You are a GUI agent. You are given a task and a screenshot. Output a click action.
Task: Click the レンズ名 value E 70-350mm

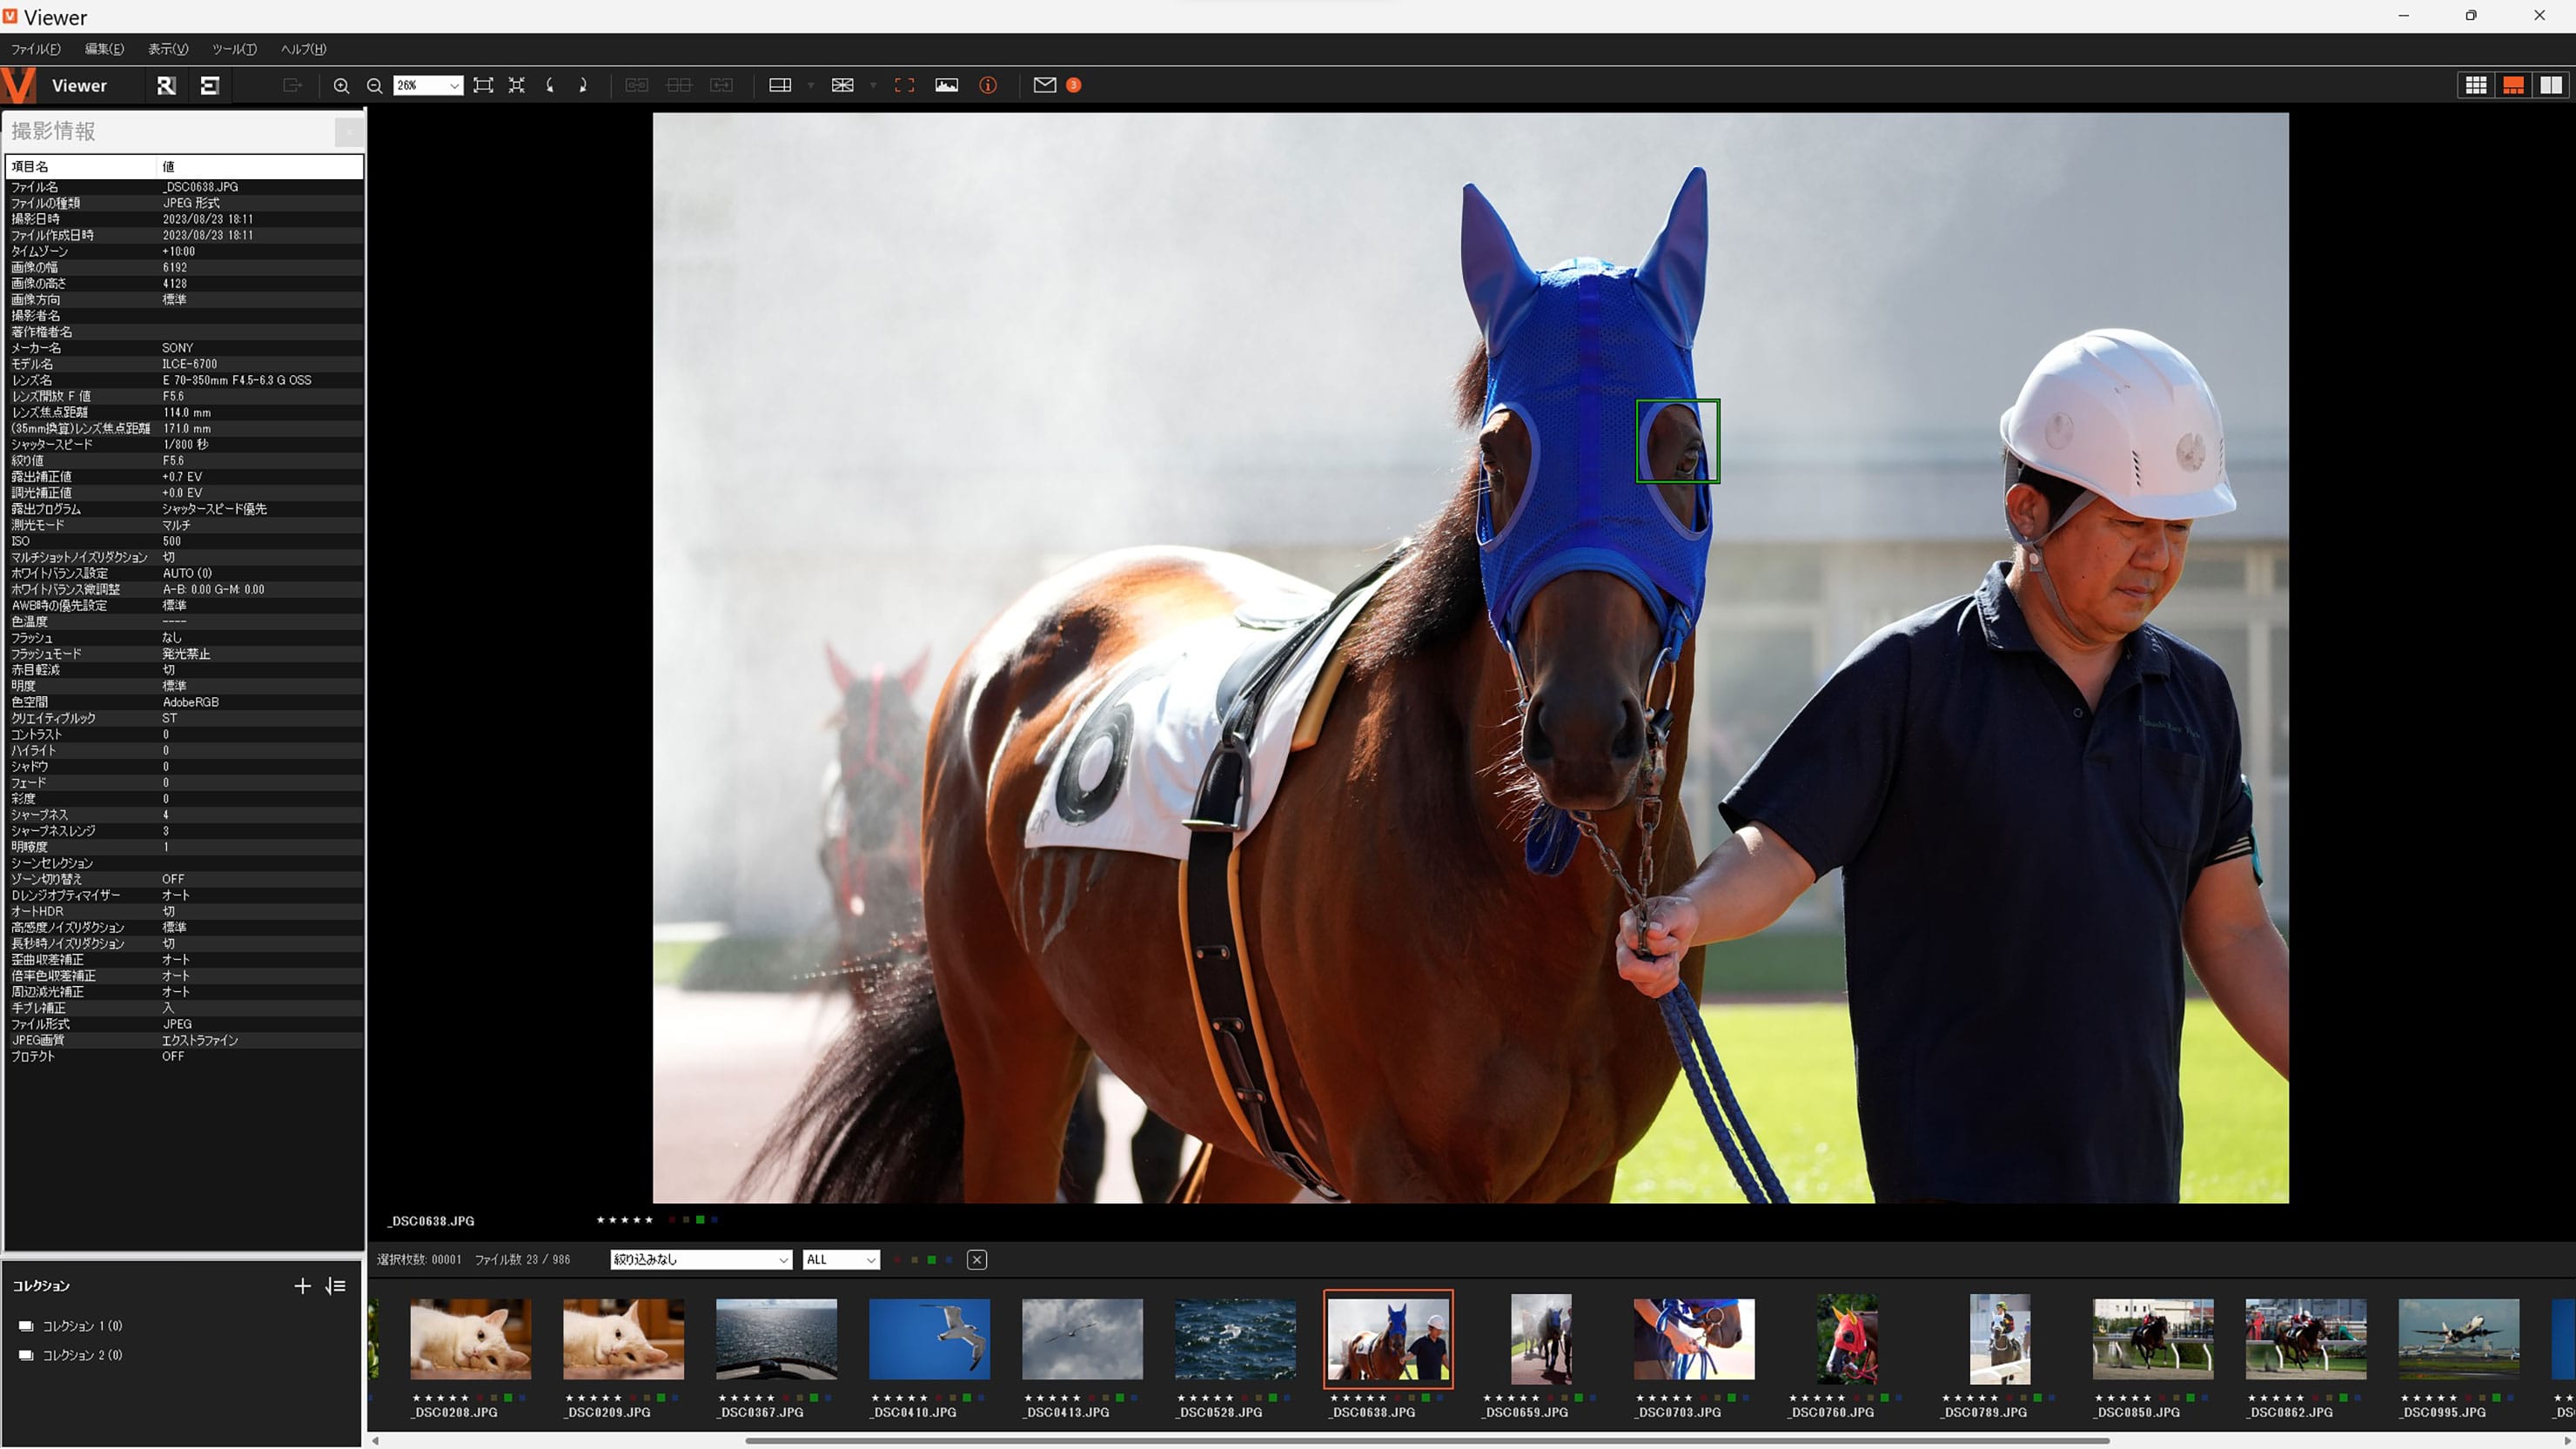(x=237, y=380)
